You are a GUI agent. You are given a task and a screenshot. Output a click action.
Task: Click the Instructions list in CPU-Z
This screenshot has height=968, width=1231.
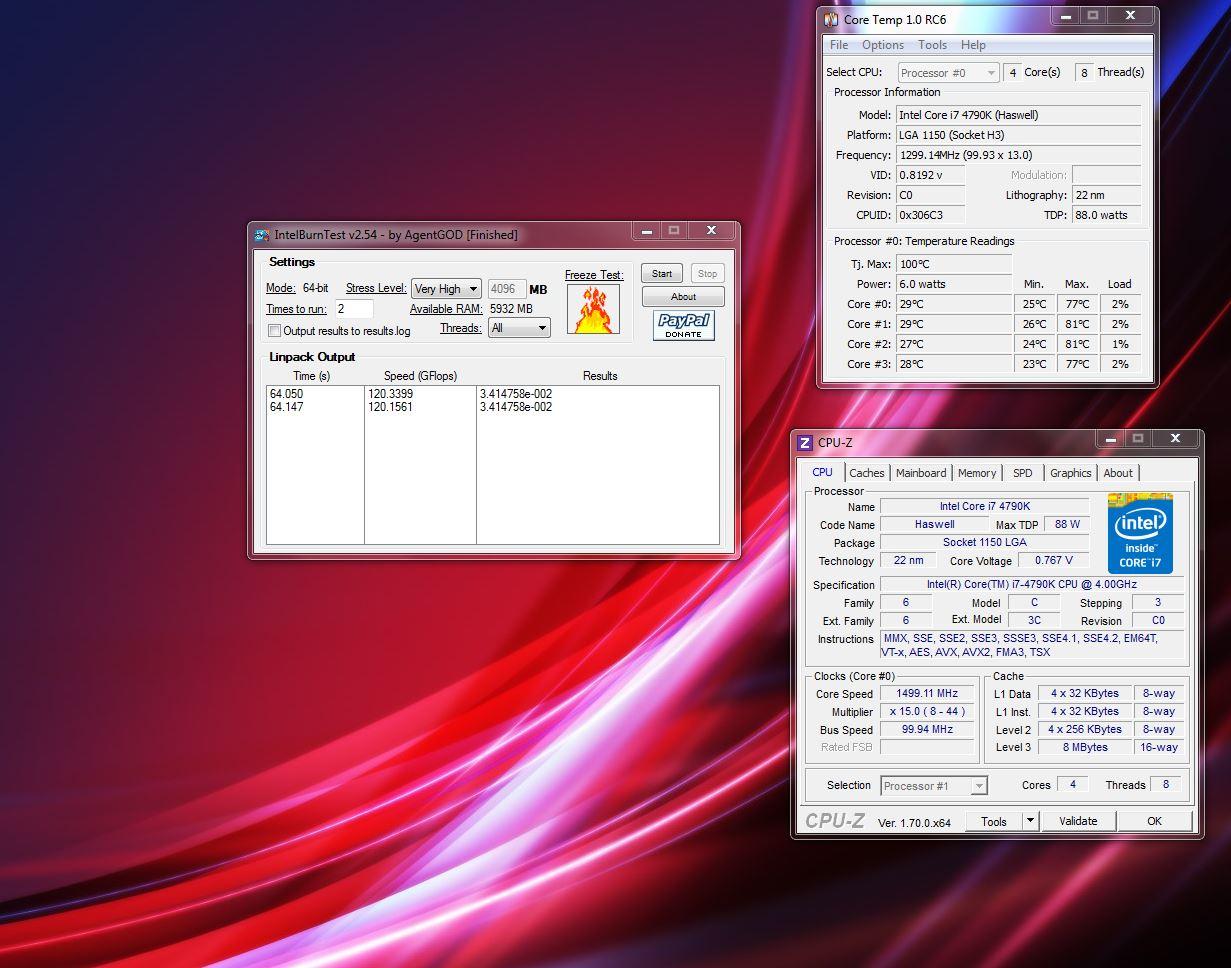pyautogui.click(x=1031, y=645)
